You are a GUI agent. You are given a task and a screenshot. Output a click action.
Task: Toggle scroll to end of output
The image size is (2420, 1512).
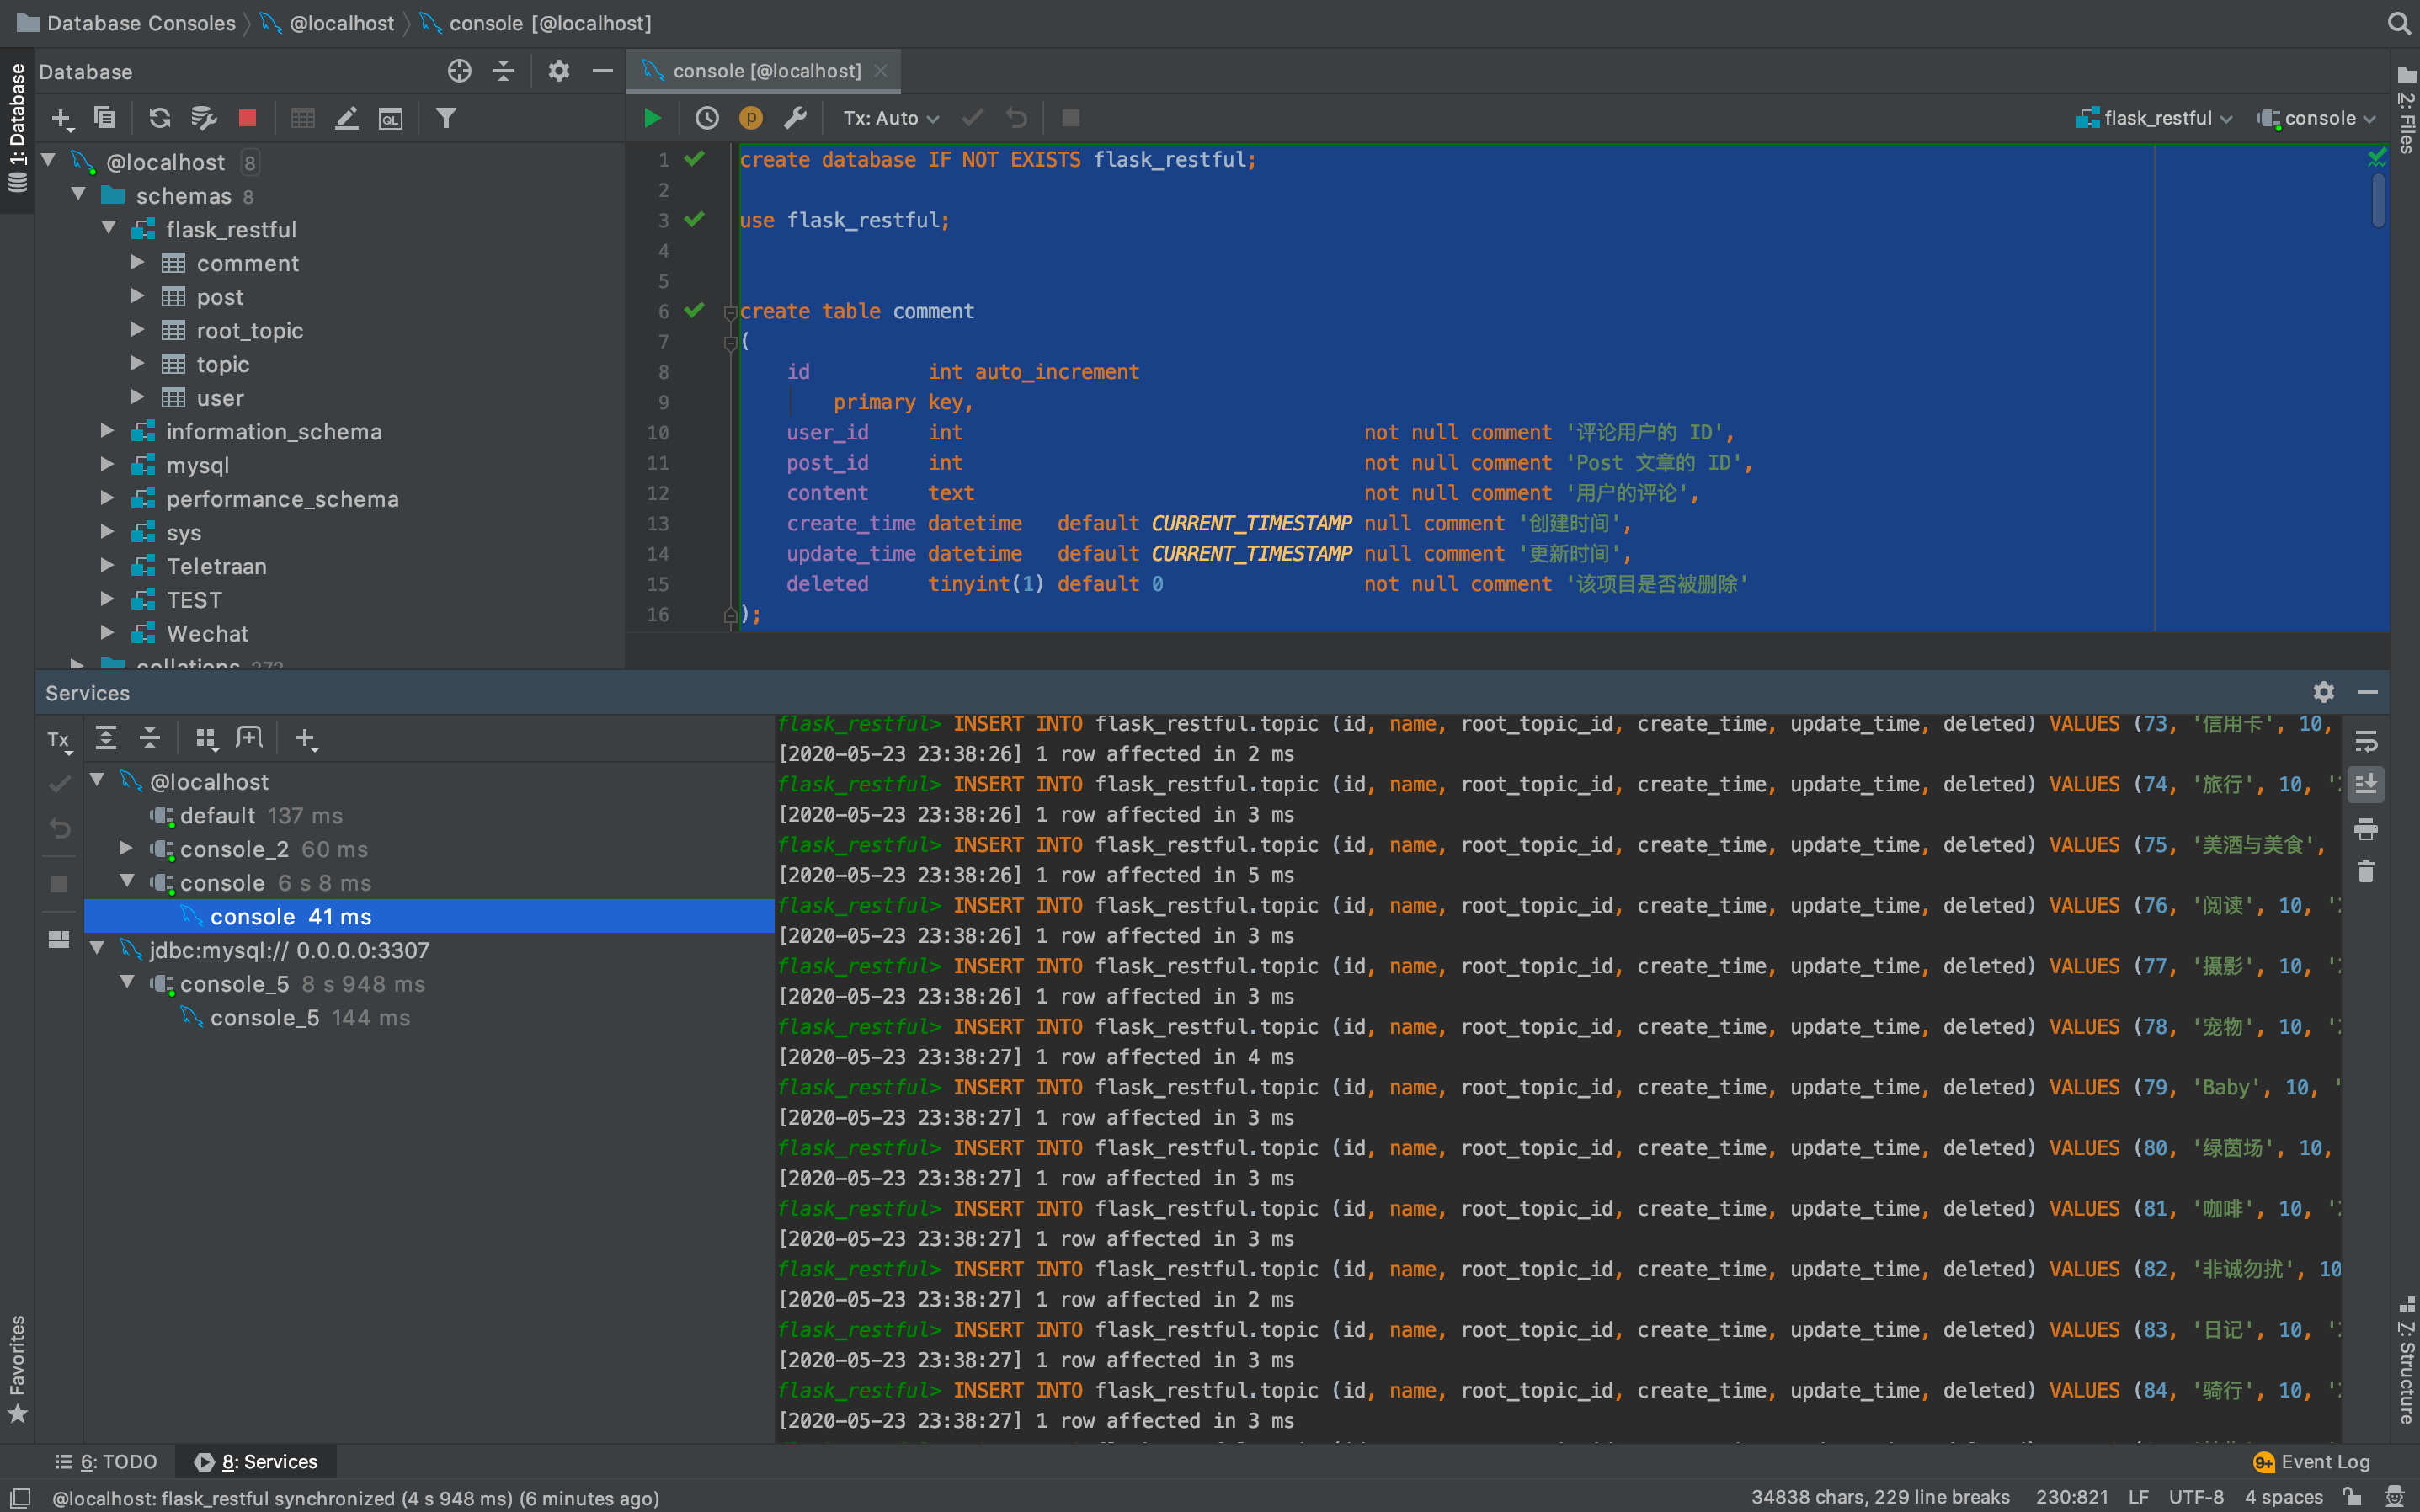click(2365, 785)
